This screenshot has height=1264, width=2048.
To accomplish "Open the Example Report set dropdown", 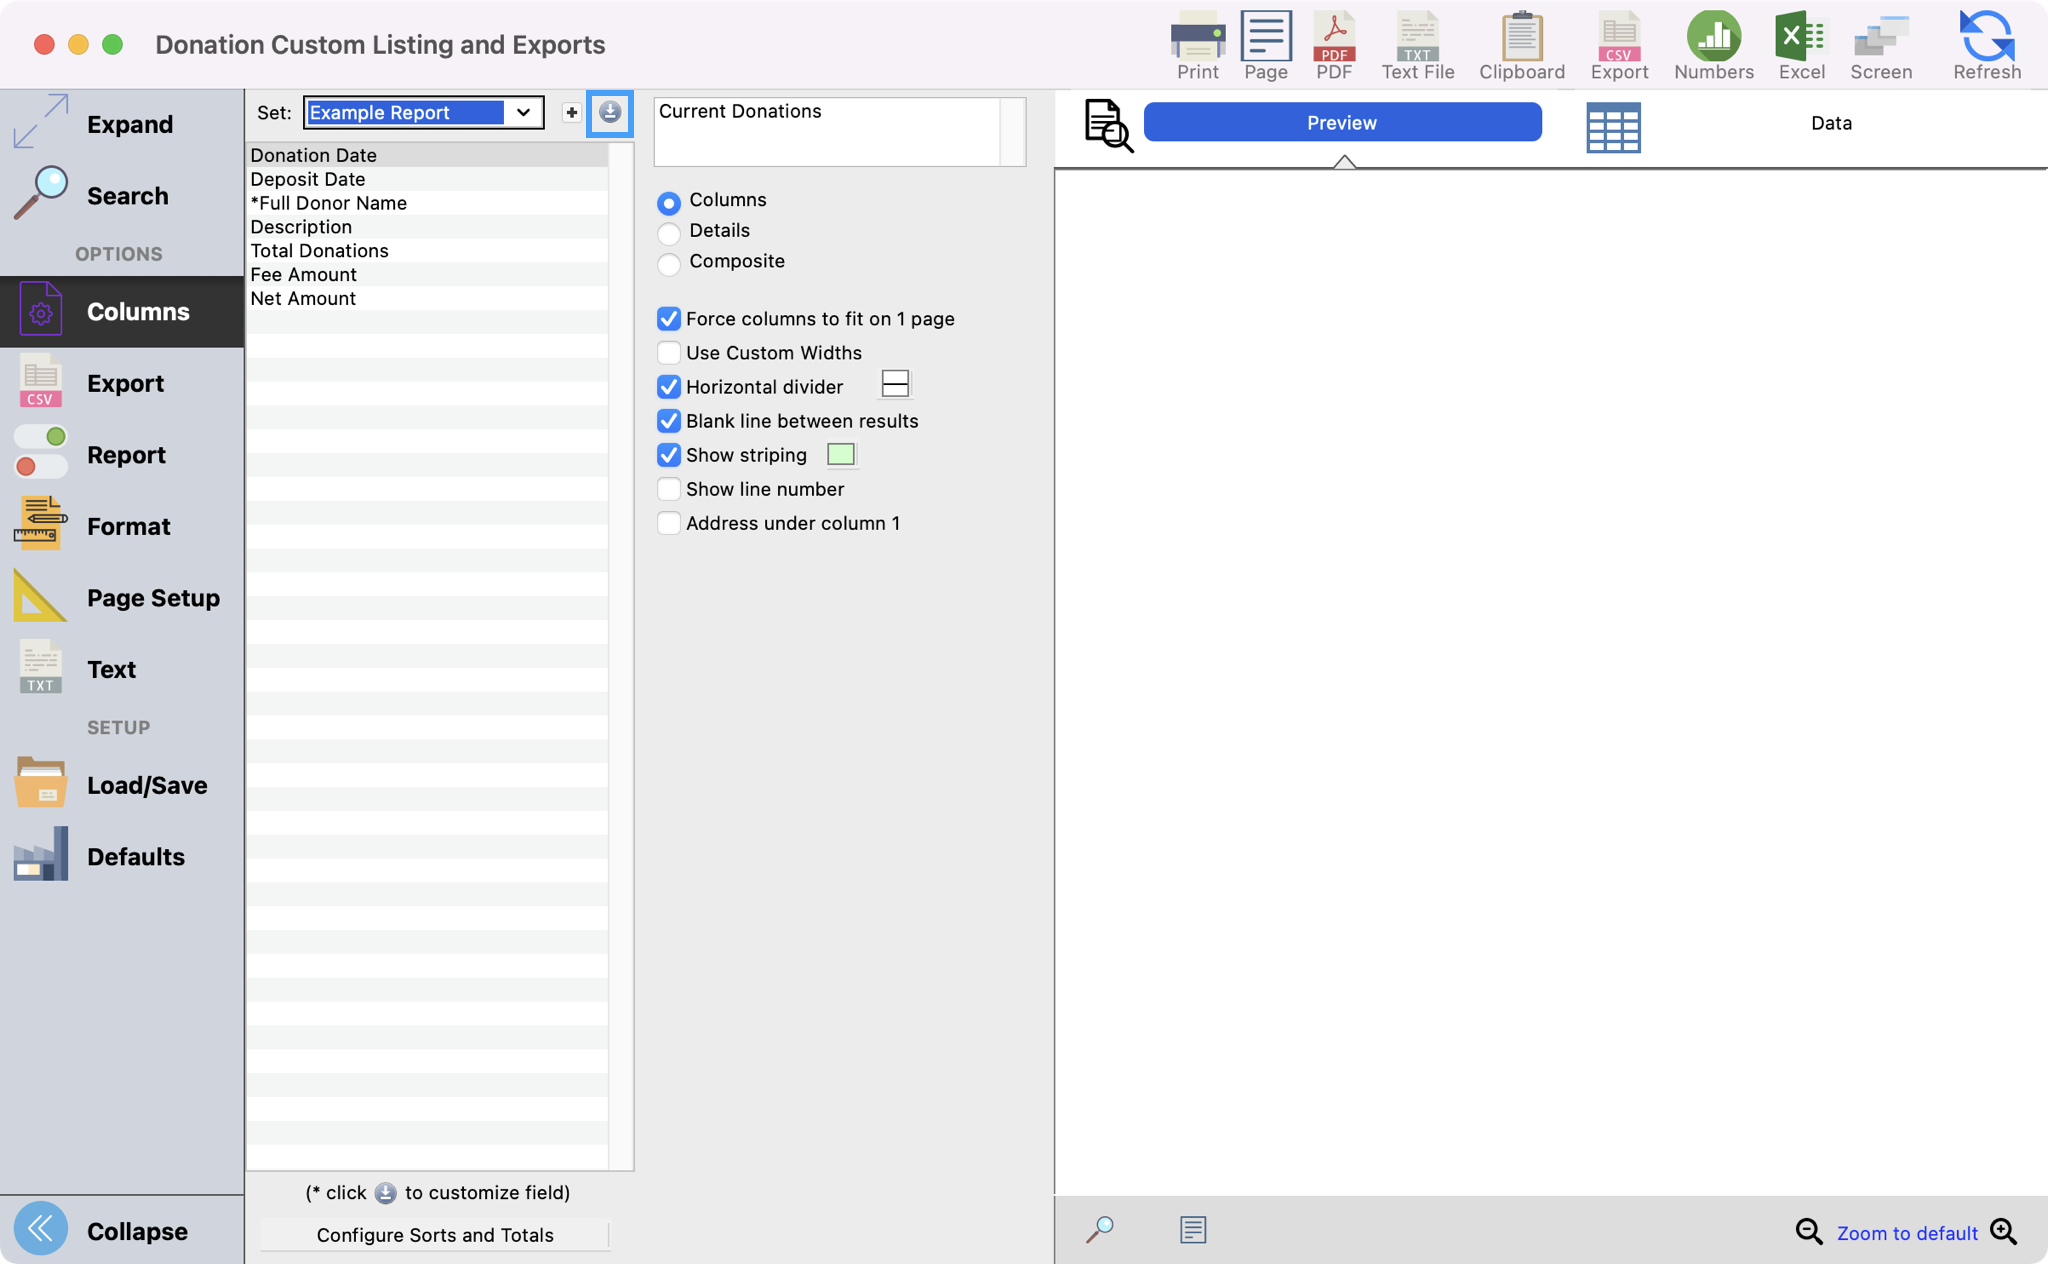I will [x=523, y=113].
